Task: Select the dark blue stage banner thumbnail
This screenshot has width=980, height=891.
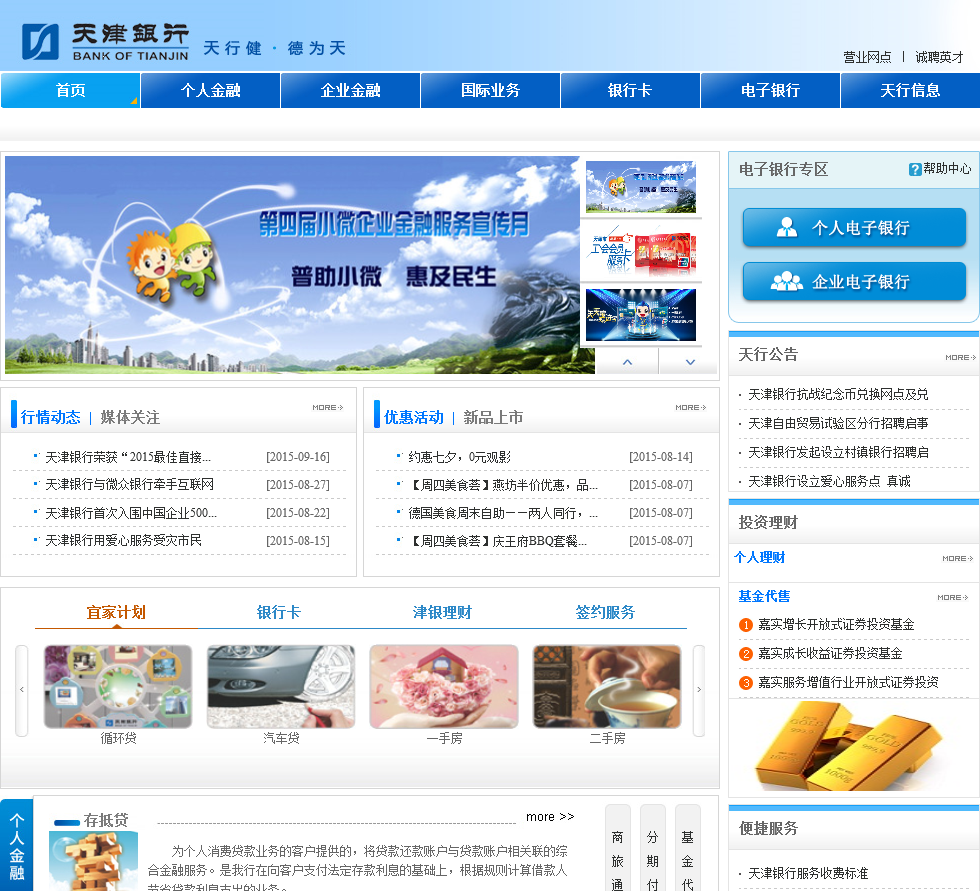Action: (641, 315)
